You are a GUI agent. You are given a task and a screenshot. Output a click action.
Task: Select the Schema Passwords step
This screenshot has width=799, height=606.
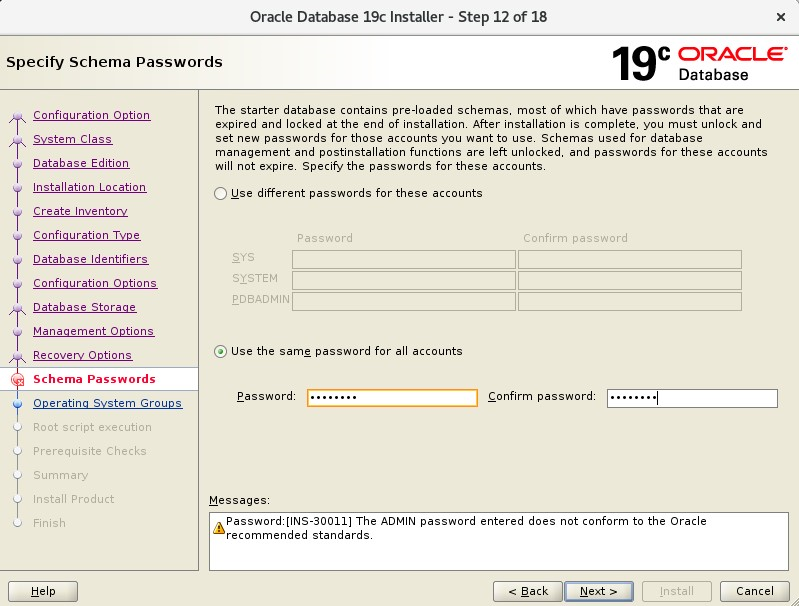(x=94, y=379)
